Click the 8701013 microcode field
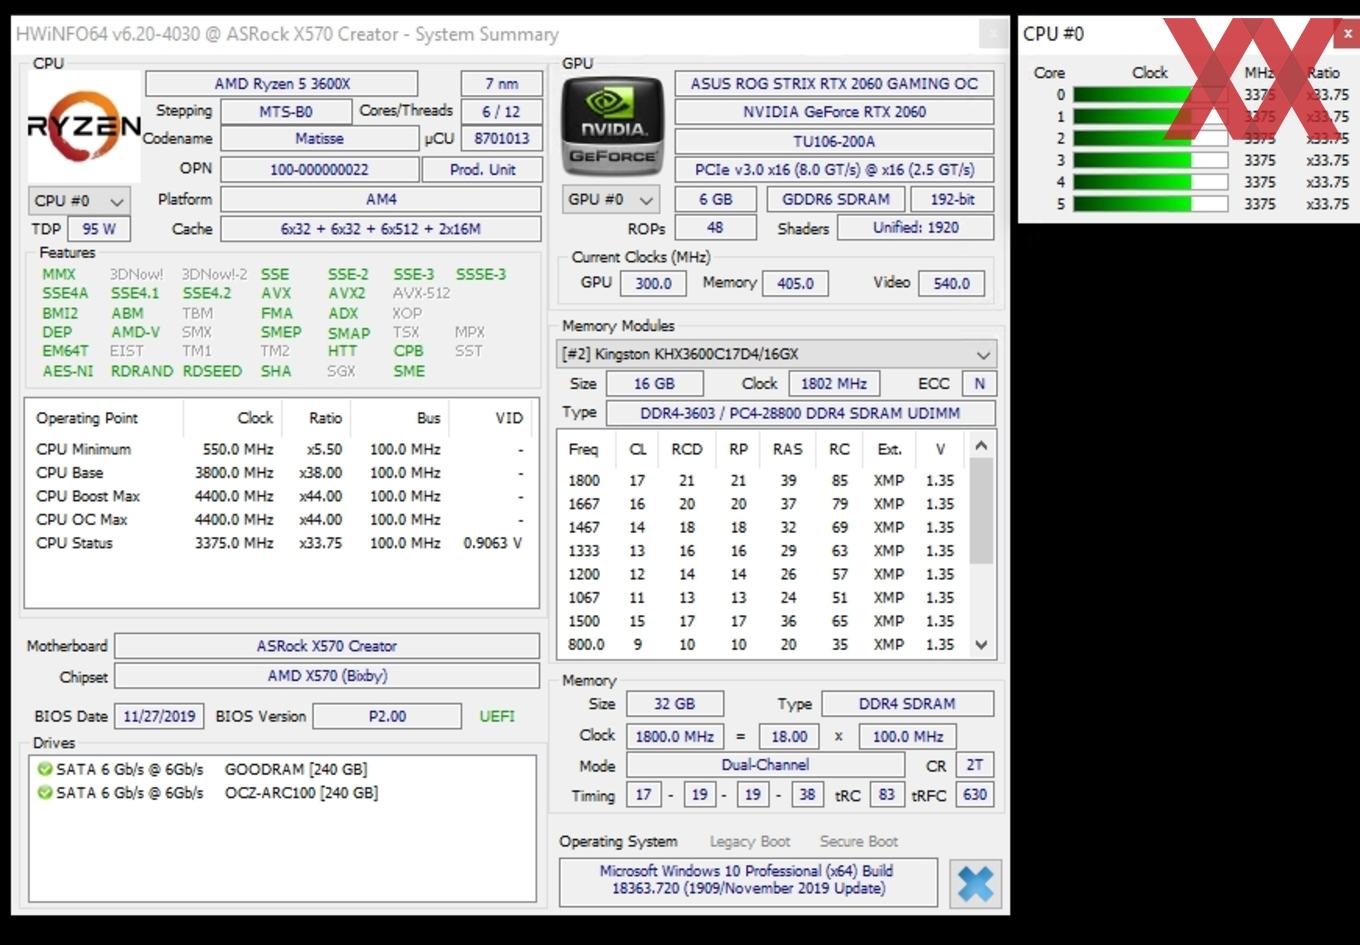The image size is (1360, 945). point(501,139)
